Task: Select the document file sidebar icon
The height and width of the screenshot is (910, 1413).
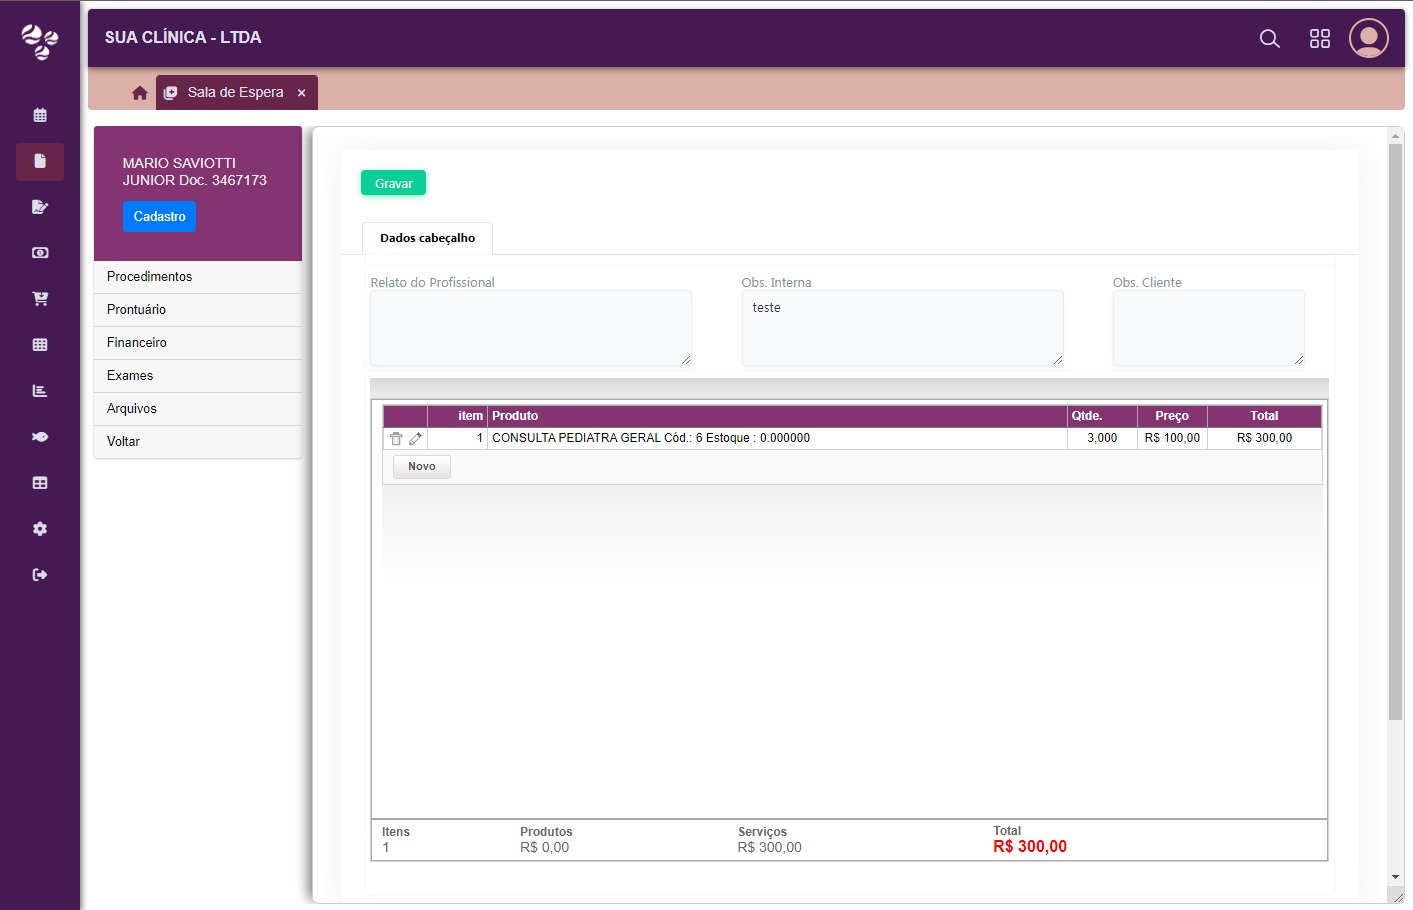Action: tap(40, 161)
